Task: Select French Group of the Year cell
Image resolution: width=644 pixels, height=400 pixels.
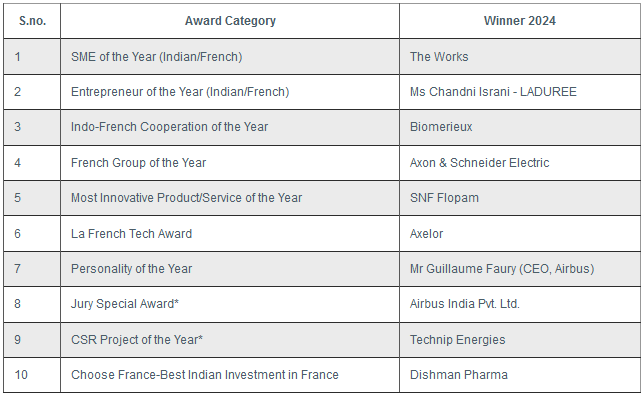Action: pos(139,163)
